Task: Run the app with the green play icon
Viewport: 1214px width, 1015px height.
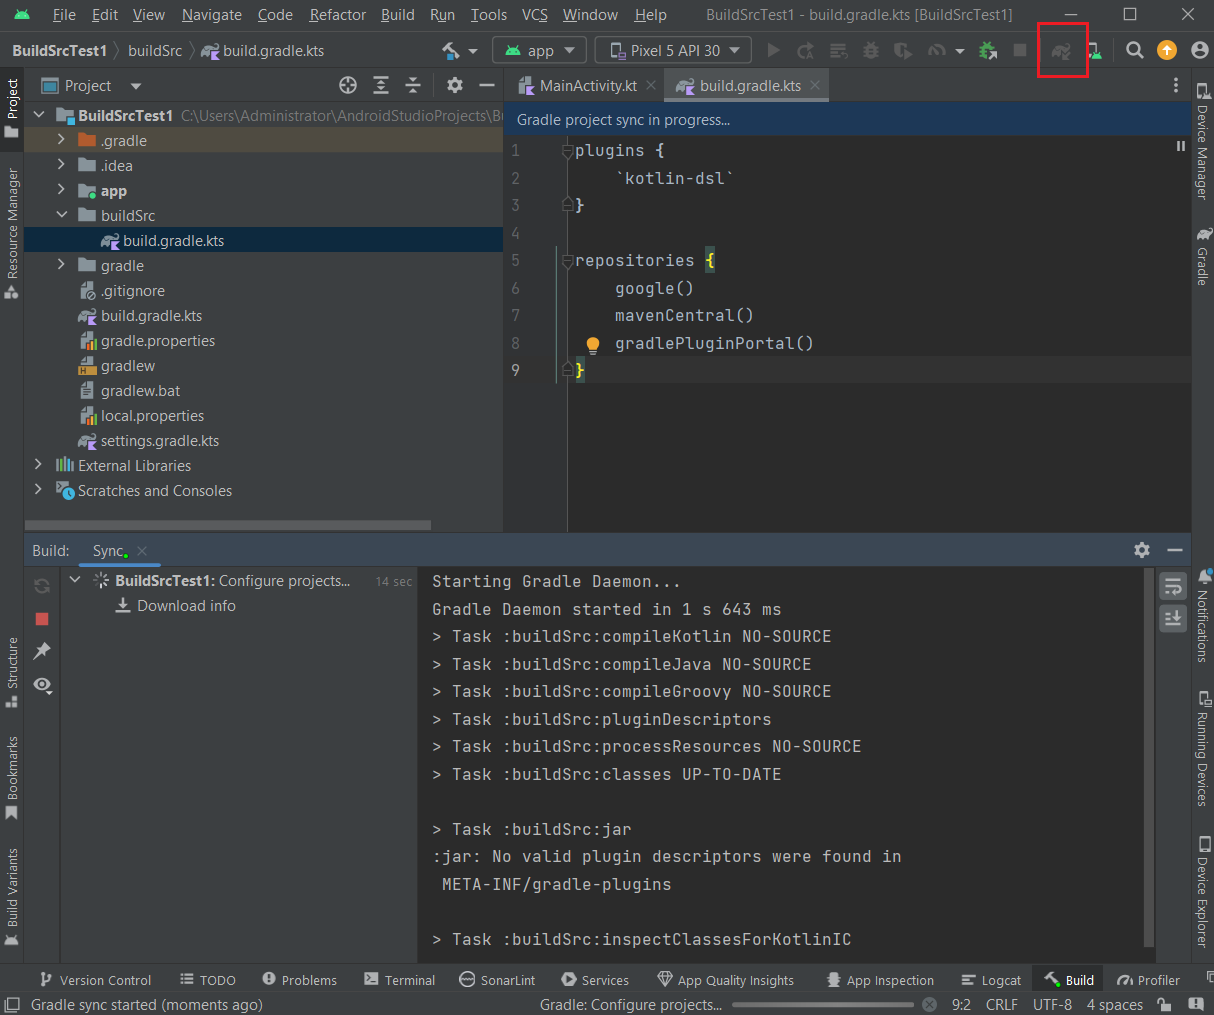Action: [x=773, y=50]
